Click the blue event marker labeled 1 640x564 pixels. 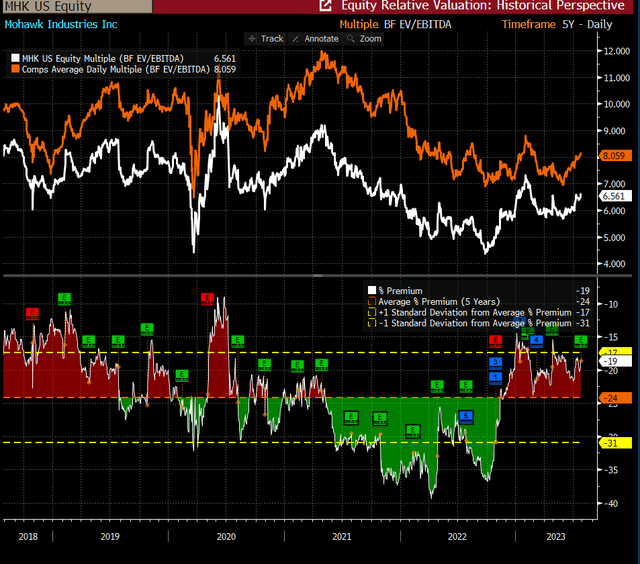(496, 377)
